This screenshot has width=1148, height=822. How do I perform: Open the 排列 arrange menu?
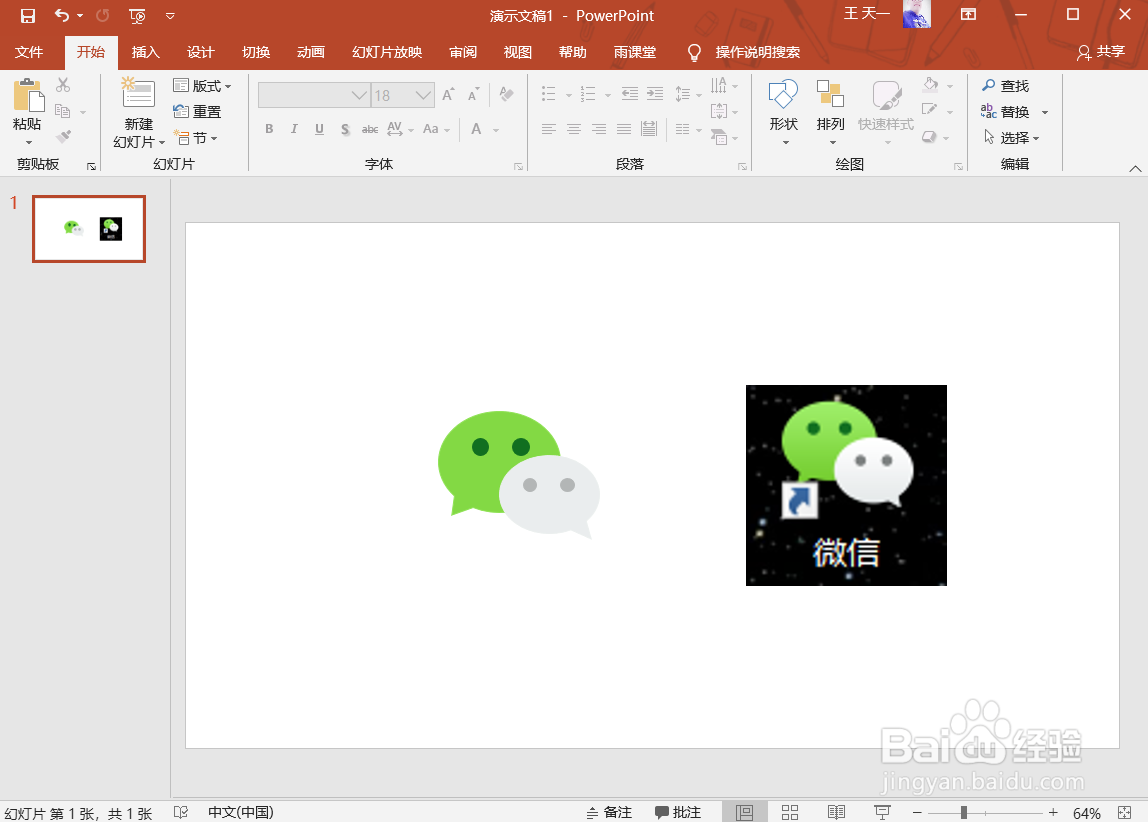[830, 111]
